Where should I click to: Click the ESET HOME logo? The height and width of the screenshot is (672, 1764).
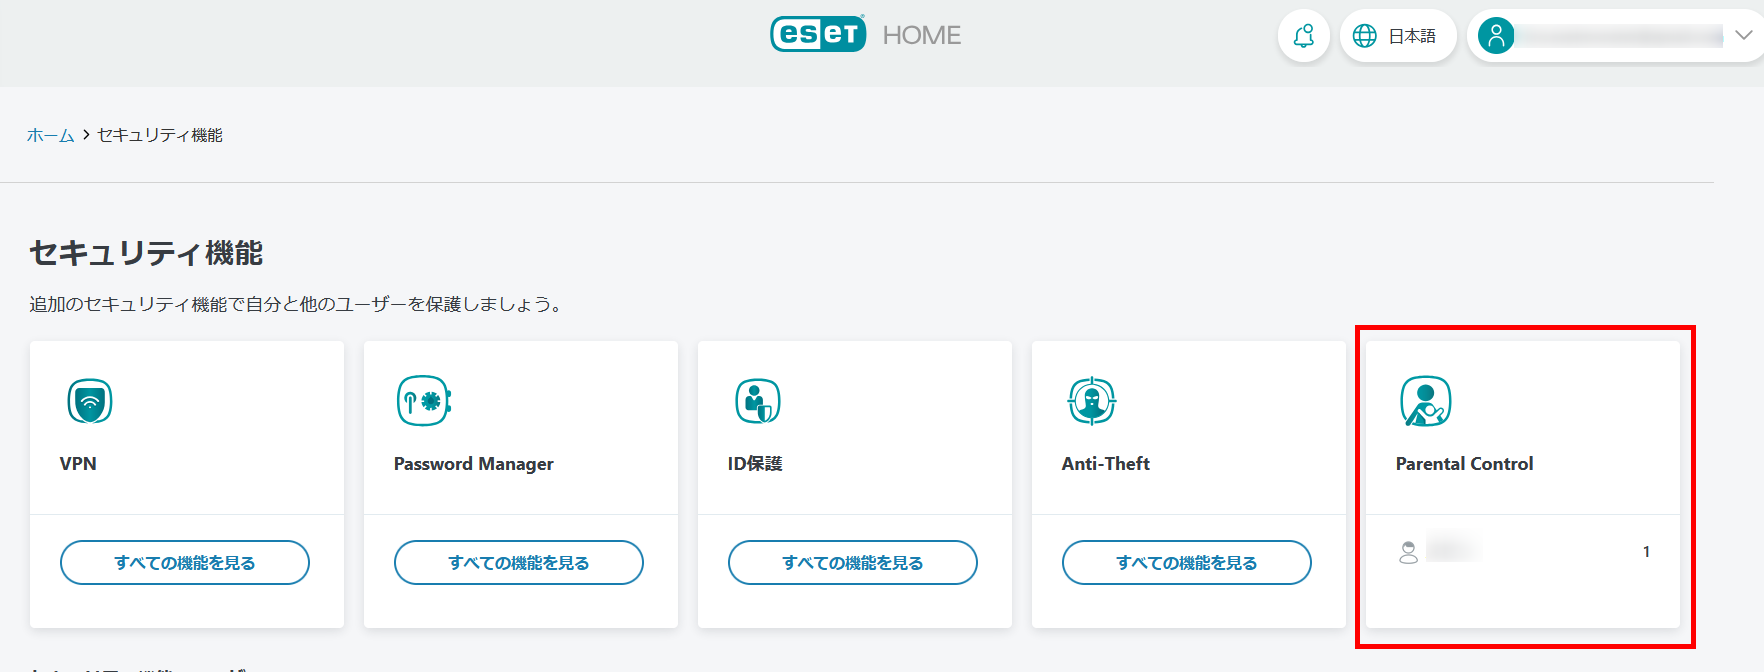click(865, 34)
